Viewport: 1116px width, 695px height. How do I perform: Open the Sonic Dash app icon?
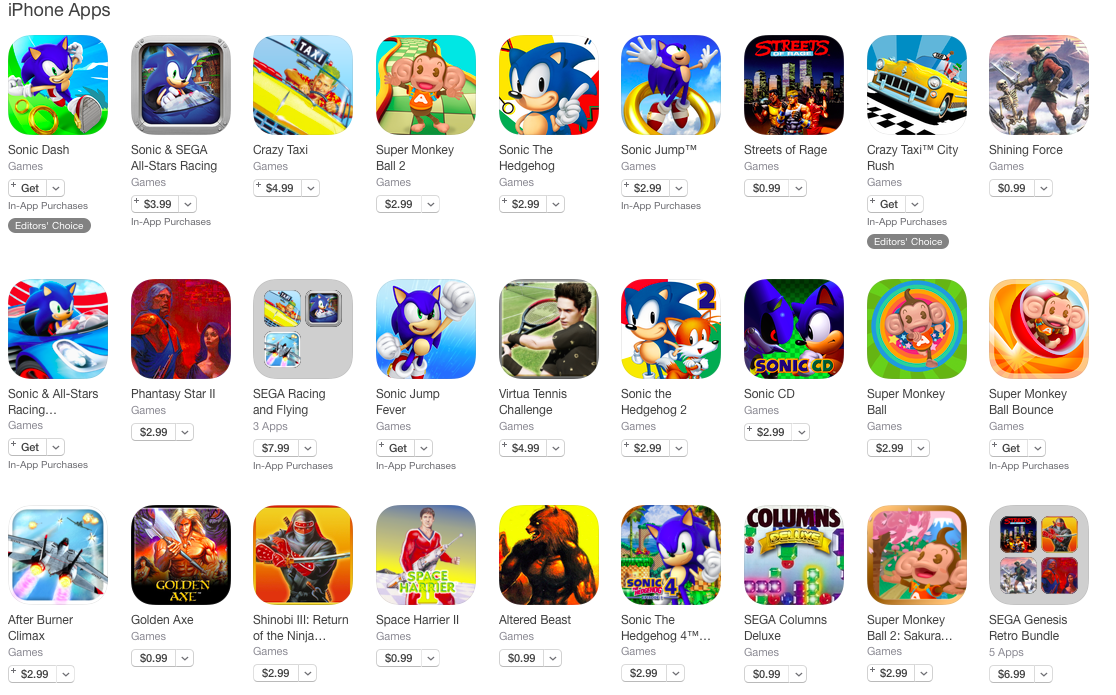[58, 85]
